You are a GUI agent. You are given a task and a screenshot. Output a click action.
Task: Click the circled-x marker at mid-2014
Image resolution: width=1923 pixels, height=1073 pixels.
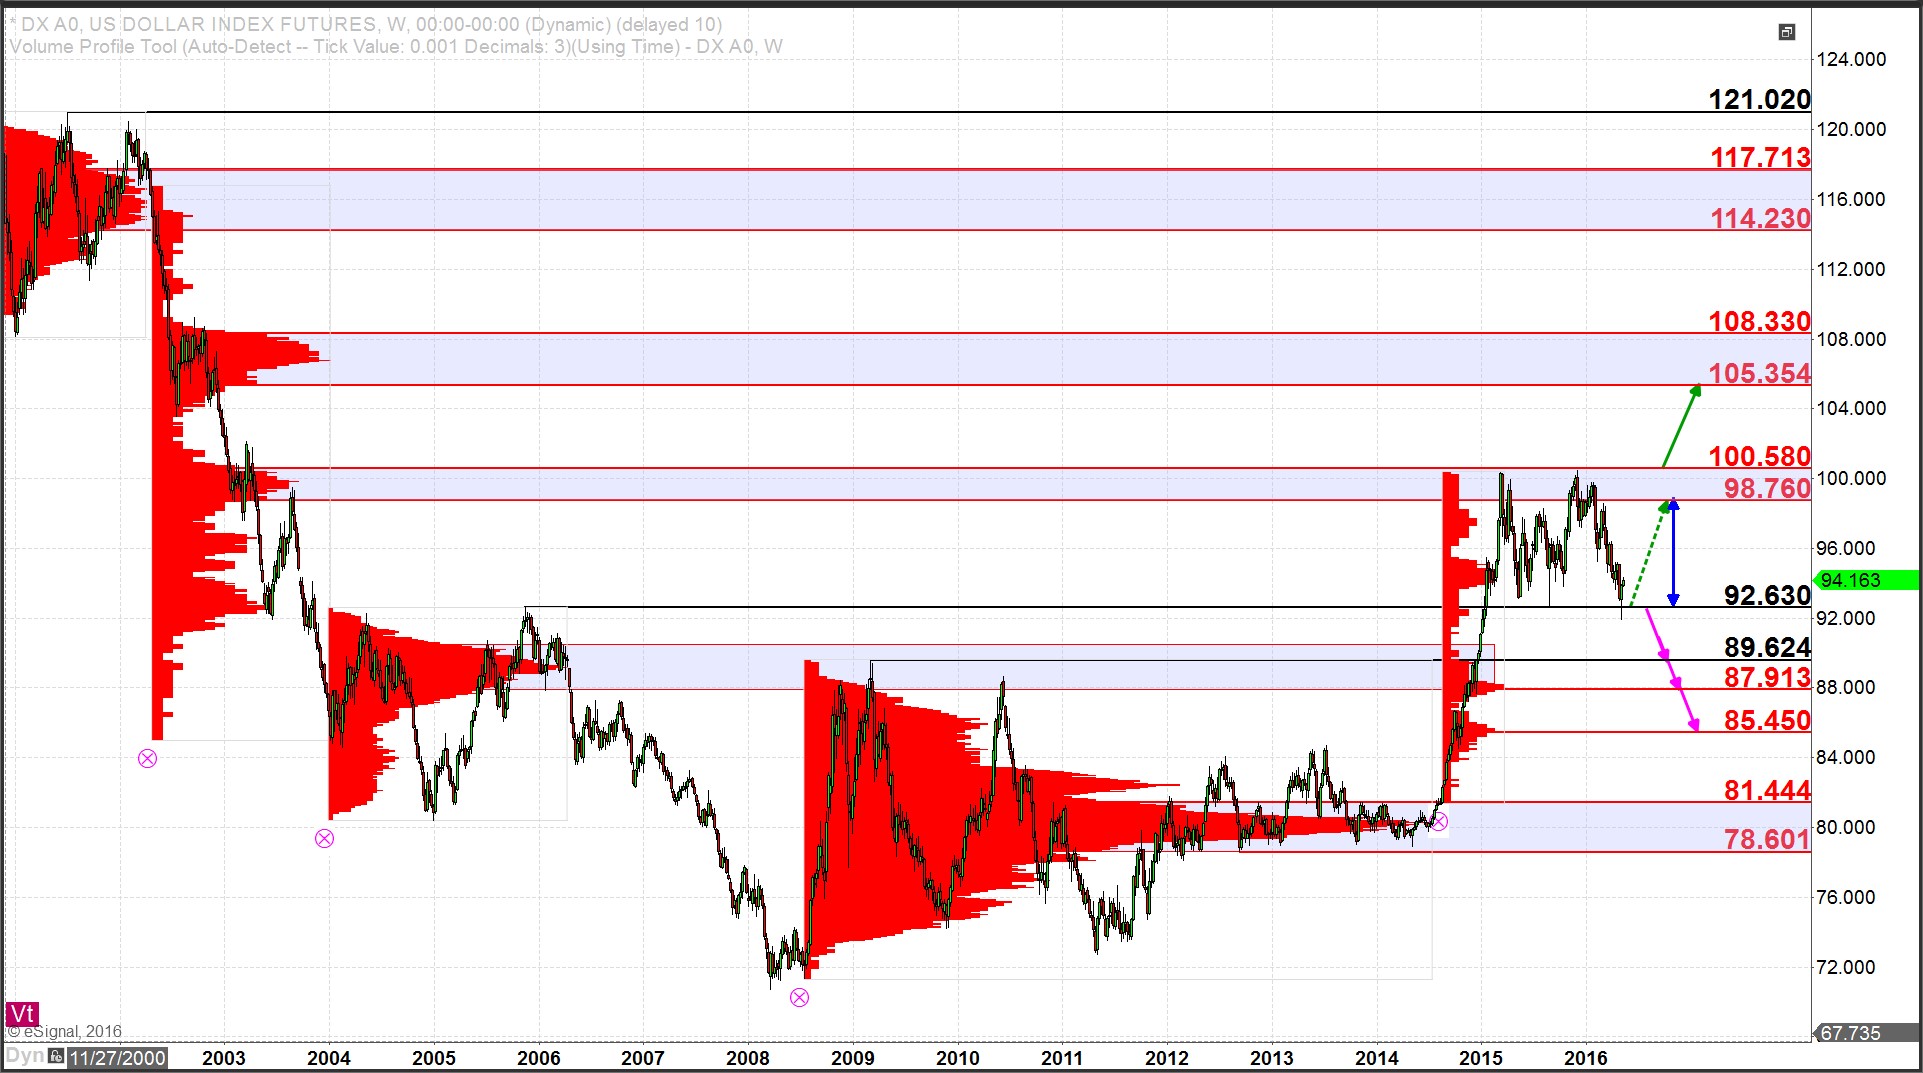[1439, 822]
